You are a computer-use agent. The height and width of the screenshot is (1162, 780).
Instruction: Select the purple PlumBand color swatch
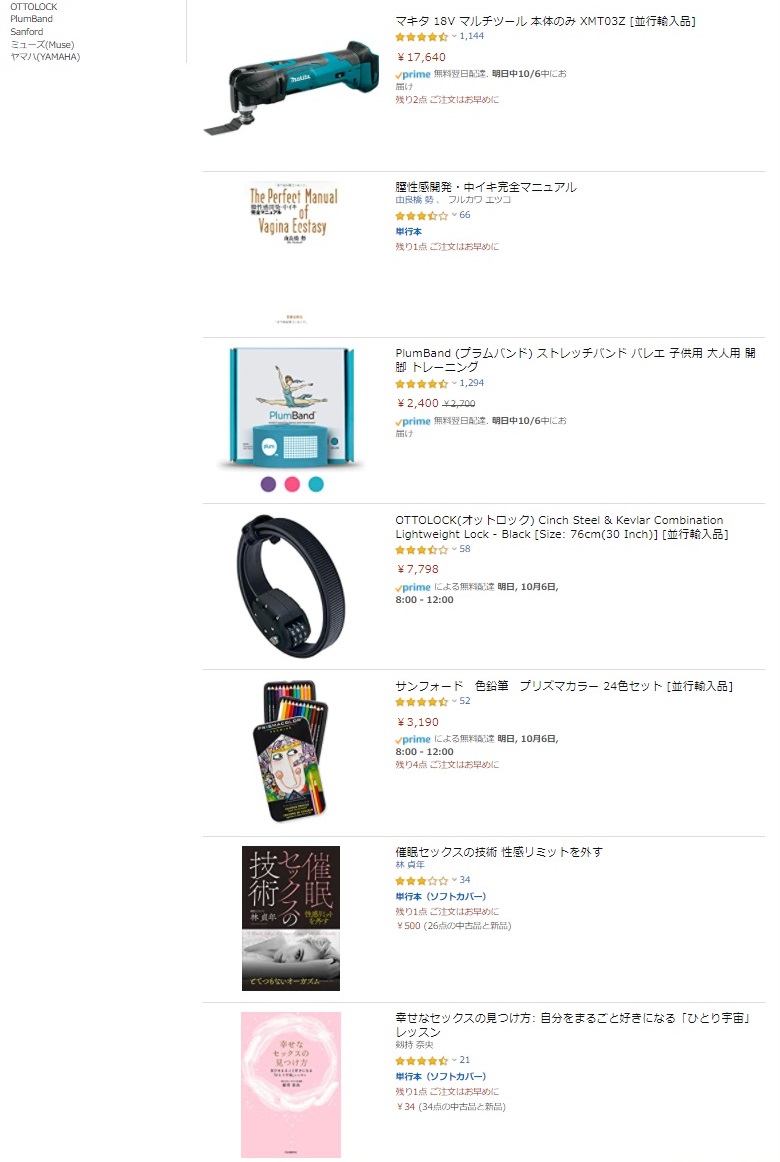tap(268, 484)
